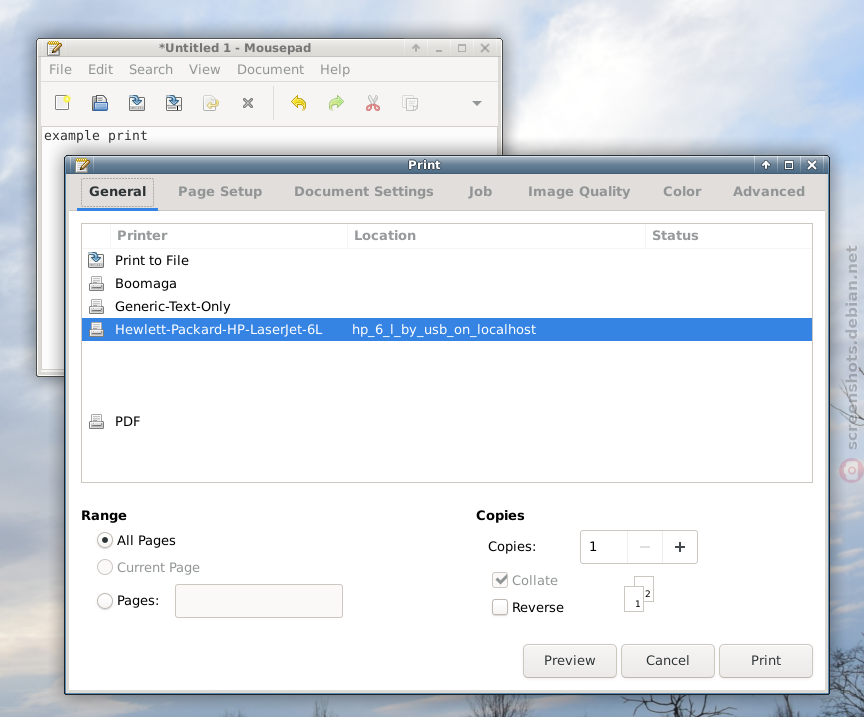Decrease copies with the minus button

[x=645, y=547]
